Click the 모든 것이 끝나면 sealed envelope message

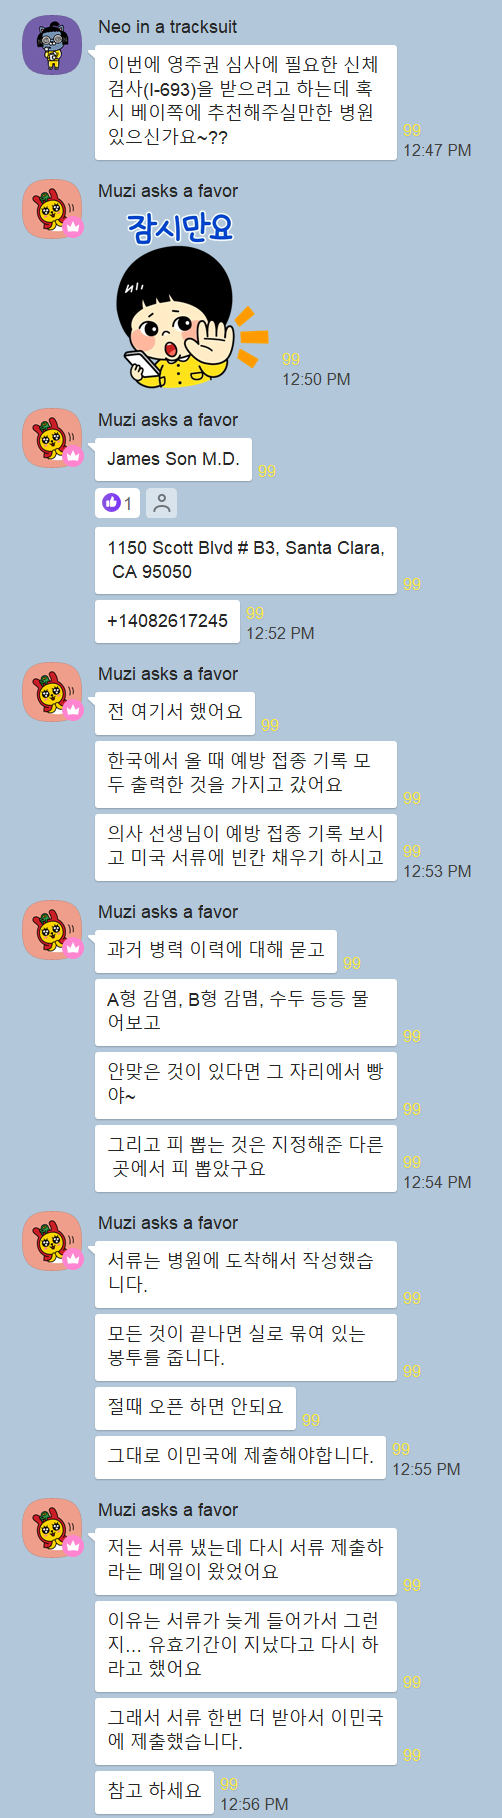246,1347
